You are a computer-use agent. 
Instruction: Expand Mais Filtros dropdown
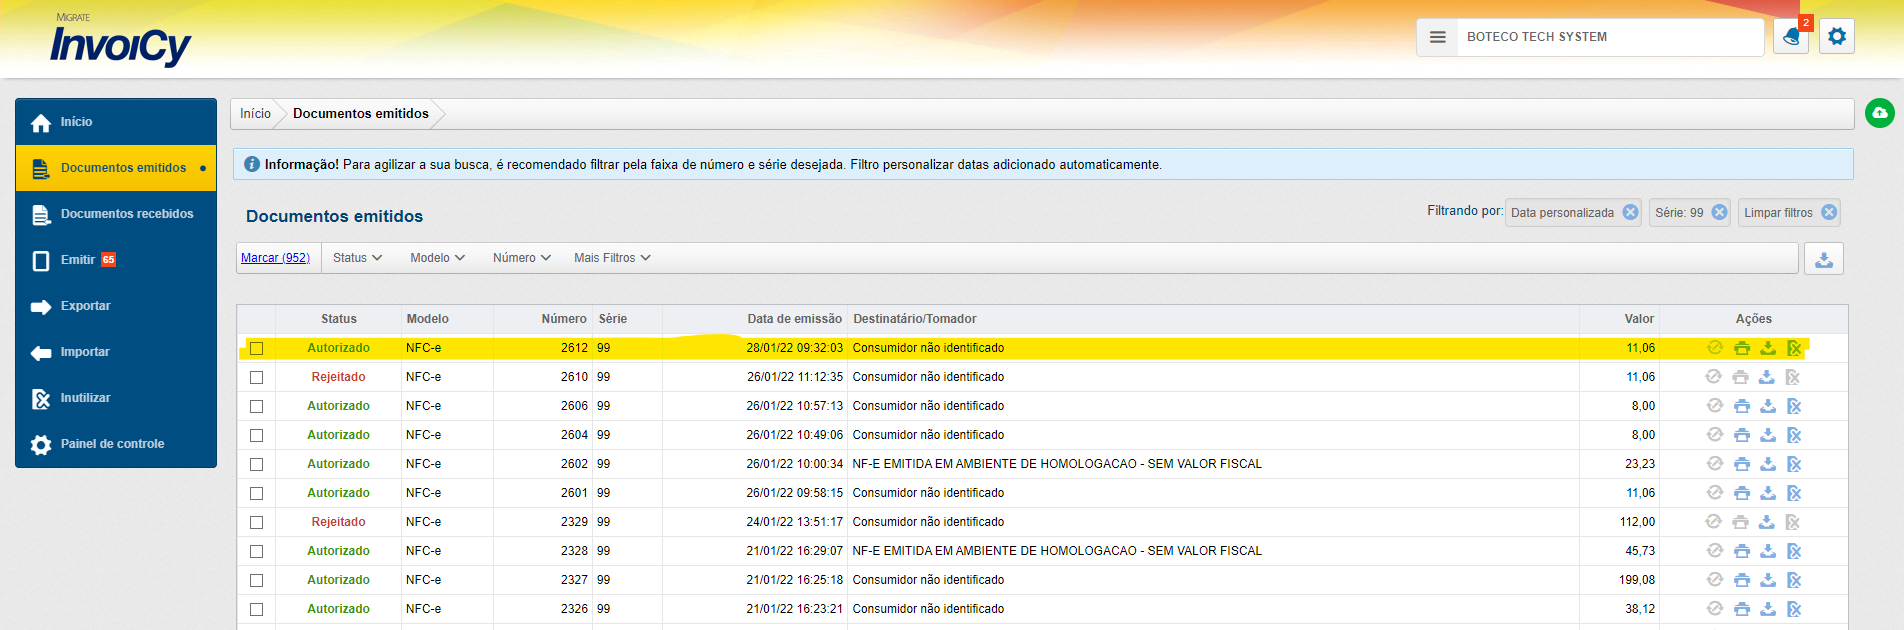[612, 258]
